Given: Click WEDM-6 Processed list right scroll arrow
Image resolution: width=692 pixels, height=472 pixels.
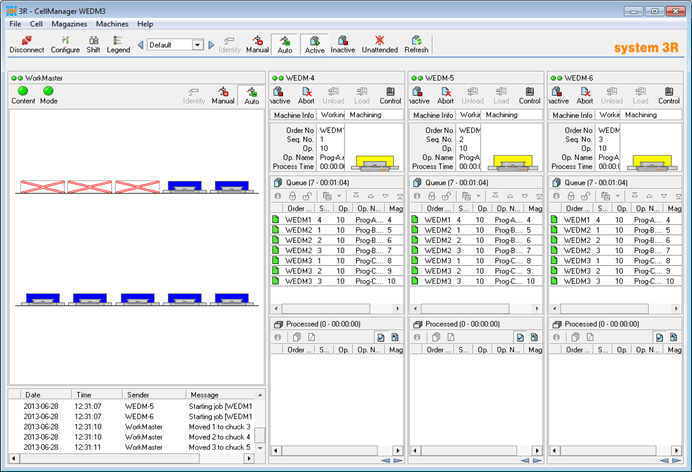Looking at the screenshot, I should [676, 451].
